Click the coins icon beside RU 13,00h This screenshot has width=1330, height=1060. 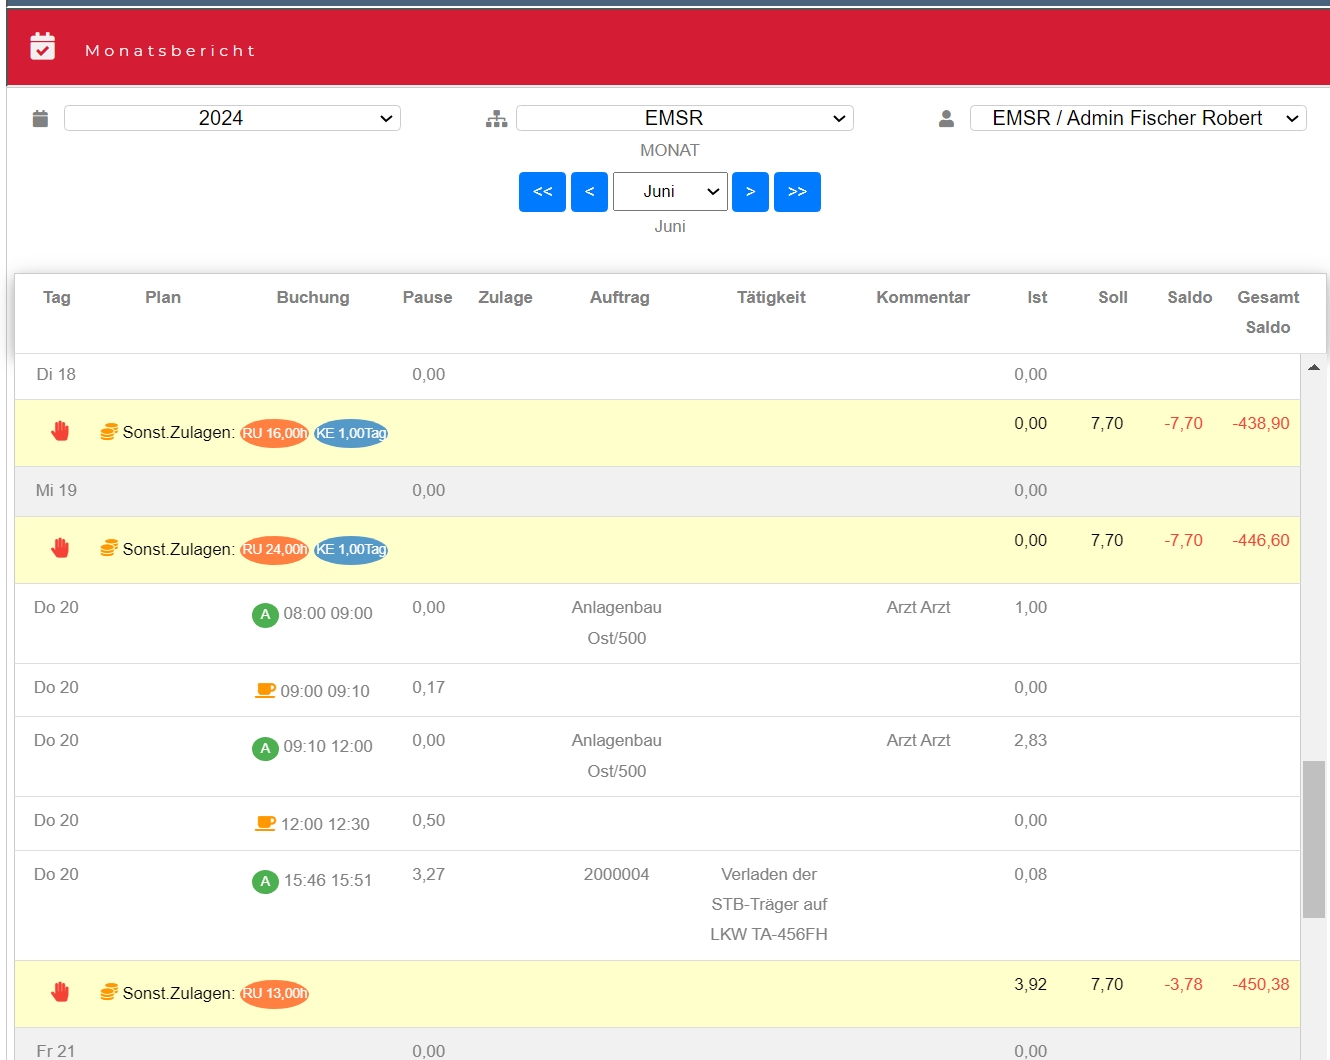(109, 992)
